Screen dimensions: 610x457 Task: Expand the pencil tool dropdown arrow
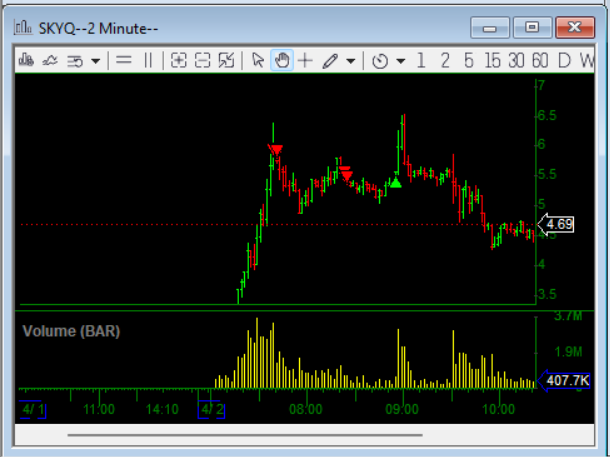[351, 61]
